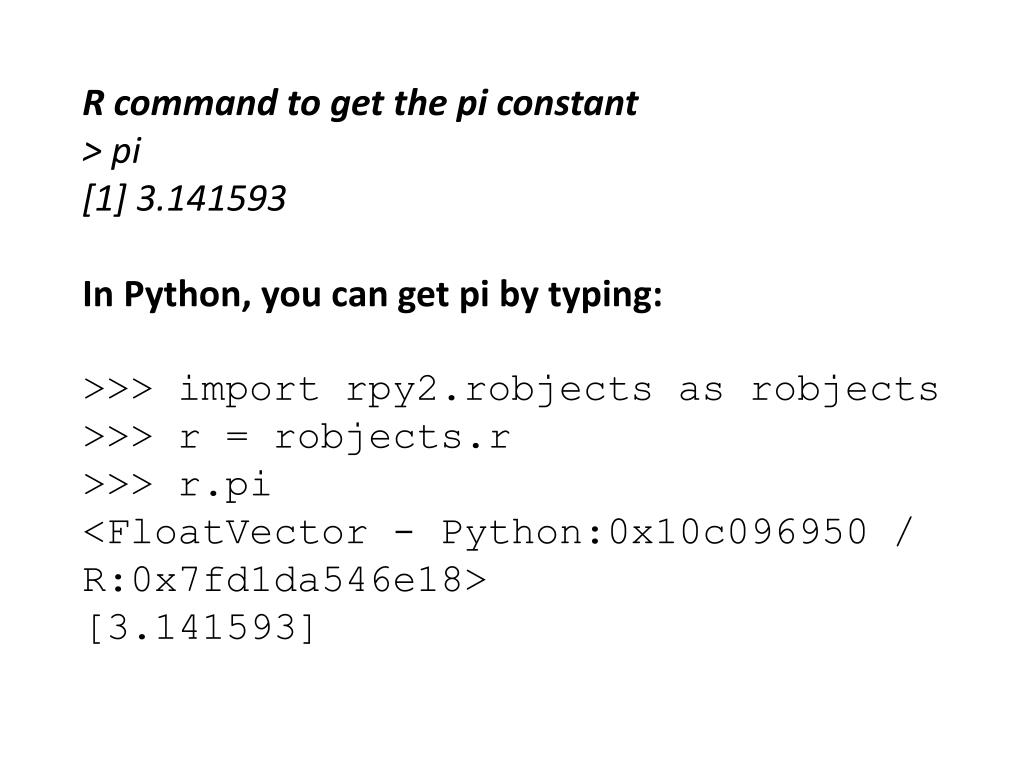Viewport: 1024px width, 768px height.
Task: Click the '<FloatVector' output text
Action: tap(225, 532)
